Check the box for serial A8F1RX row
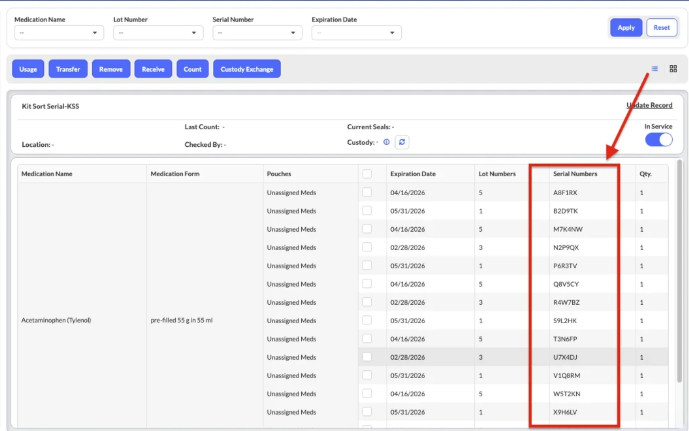Image resolution: width=689 pixels, height=431 pixels. click(x=367, y=192)
